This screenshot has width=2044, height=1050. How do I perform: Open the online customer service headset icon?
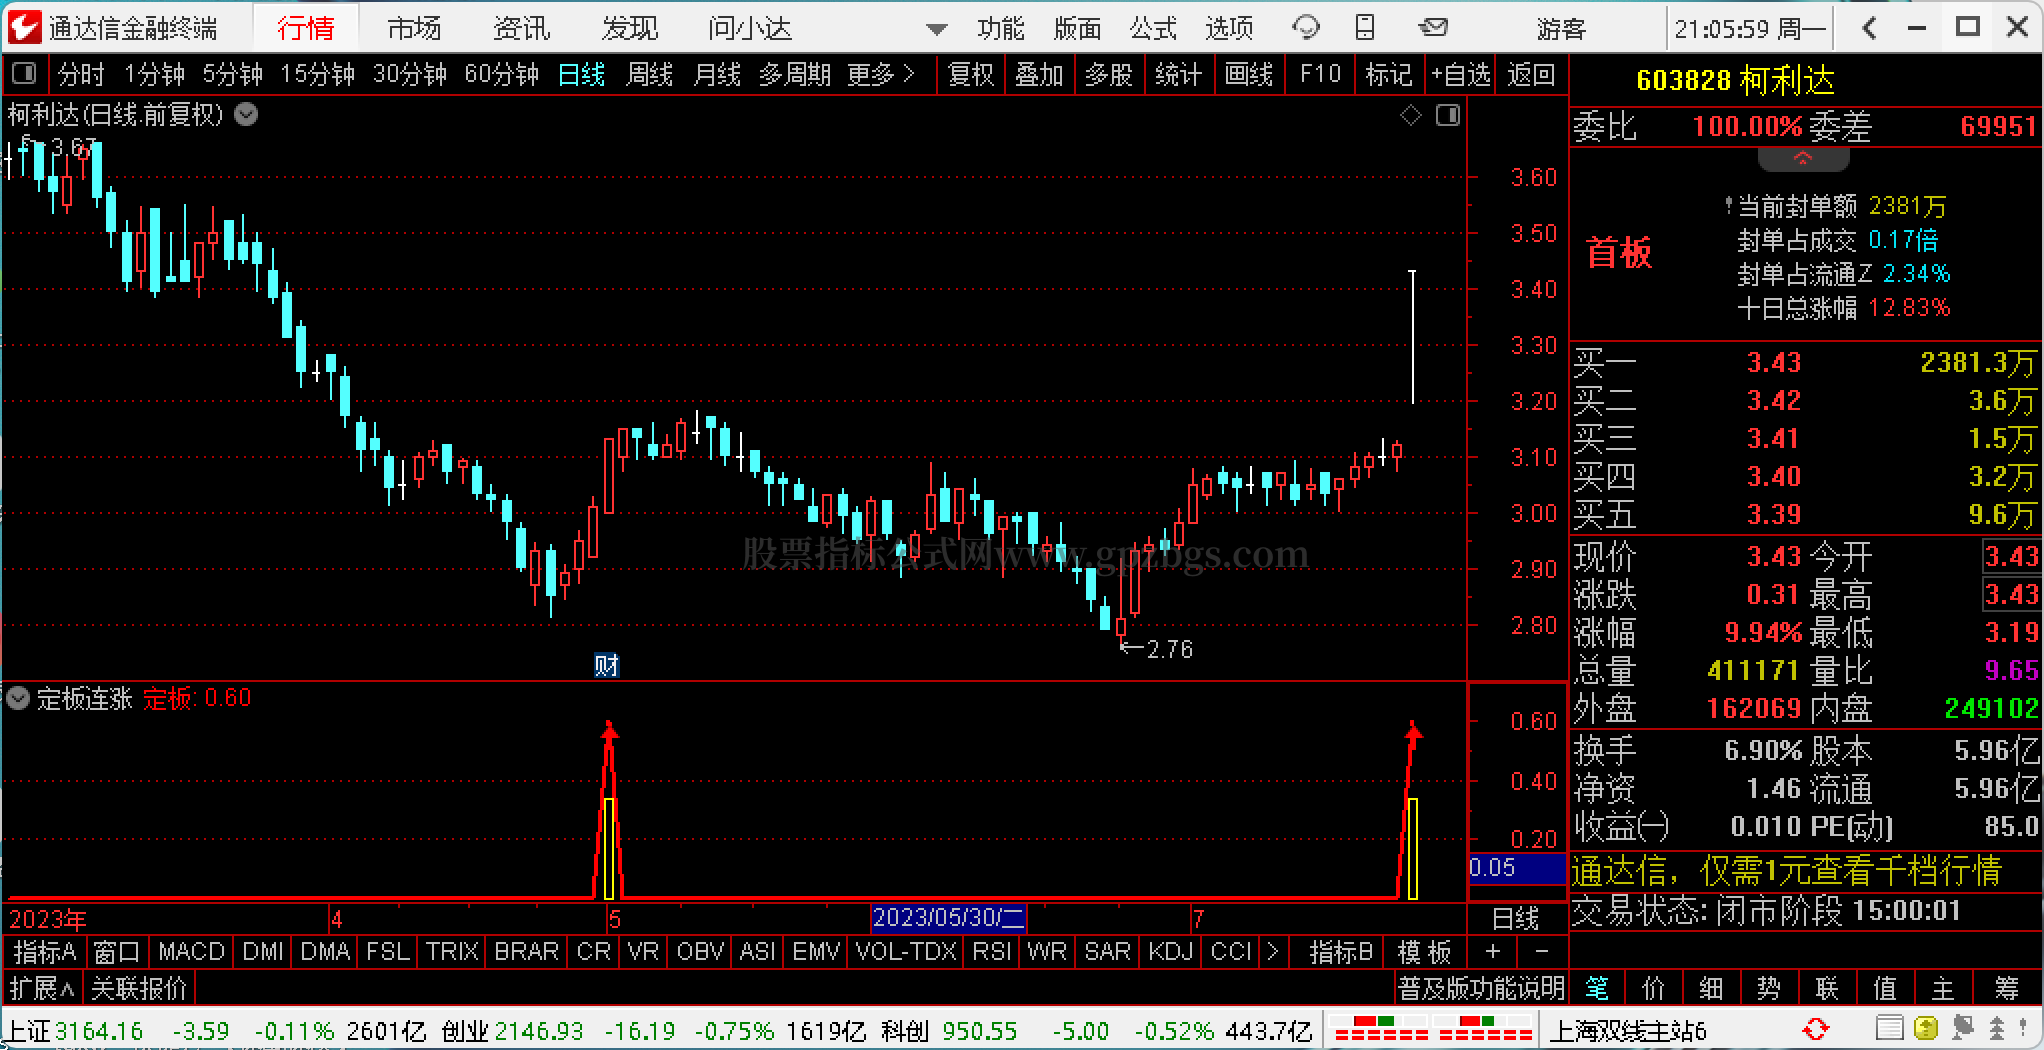click(1306, 28)
